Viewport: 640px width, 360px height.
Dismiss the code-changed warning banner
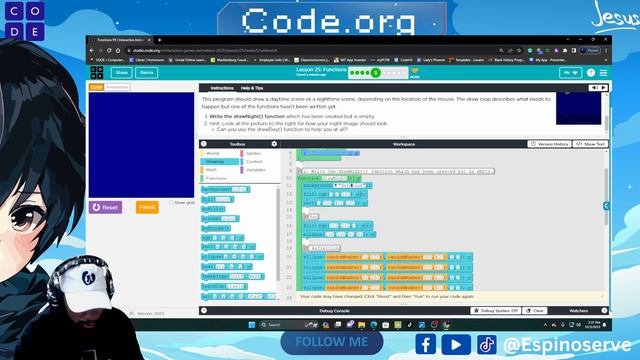coord(602,296)
